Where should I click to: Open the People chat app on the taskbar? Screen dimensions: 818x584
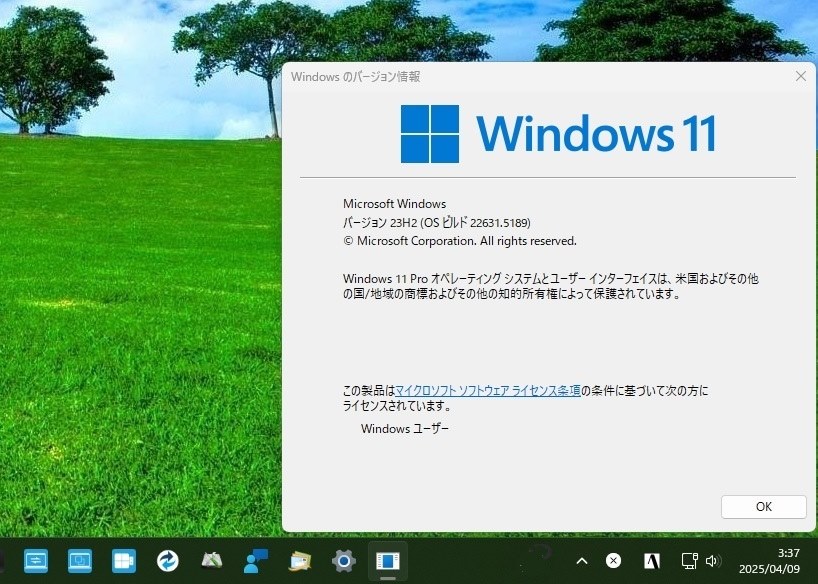[253, 560]
